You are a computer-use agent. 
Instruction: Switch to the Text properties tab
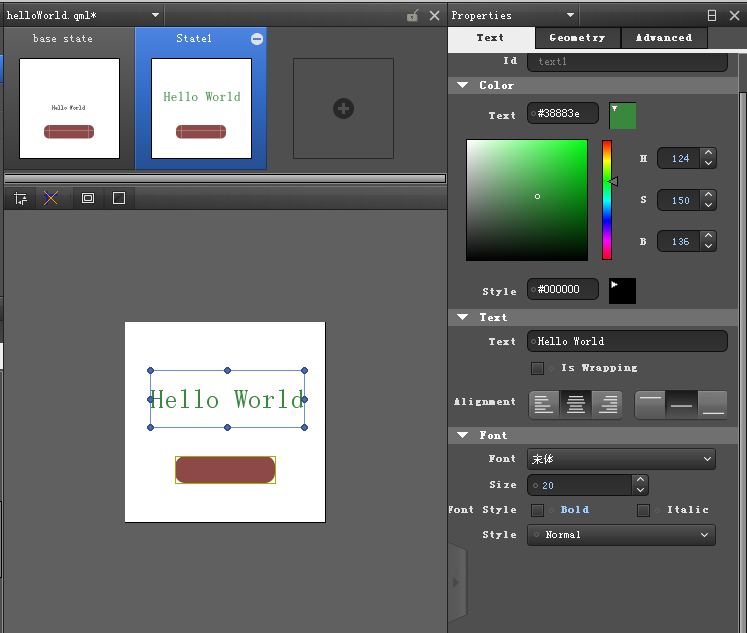(x=491, y=38)
